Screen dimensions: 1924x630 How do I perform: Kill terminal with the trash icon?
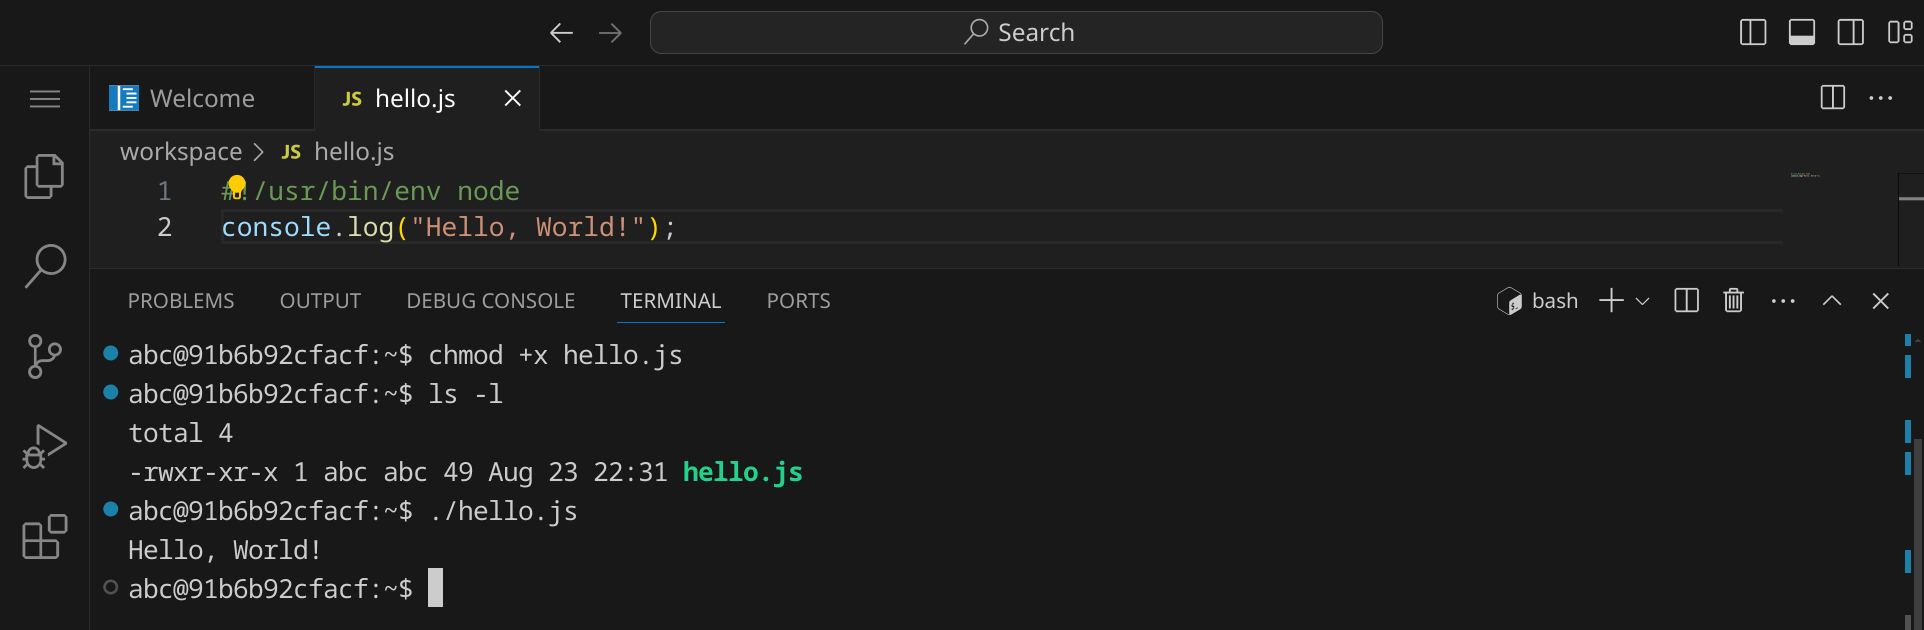(1733, 301)
